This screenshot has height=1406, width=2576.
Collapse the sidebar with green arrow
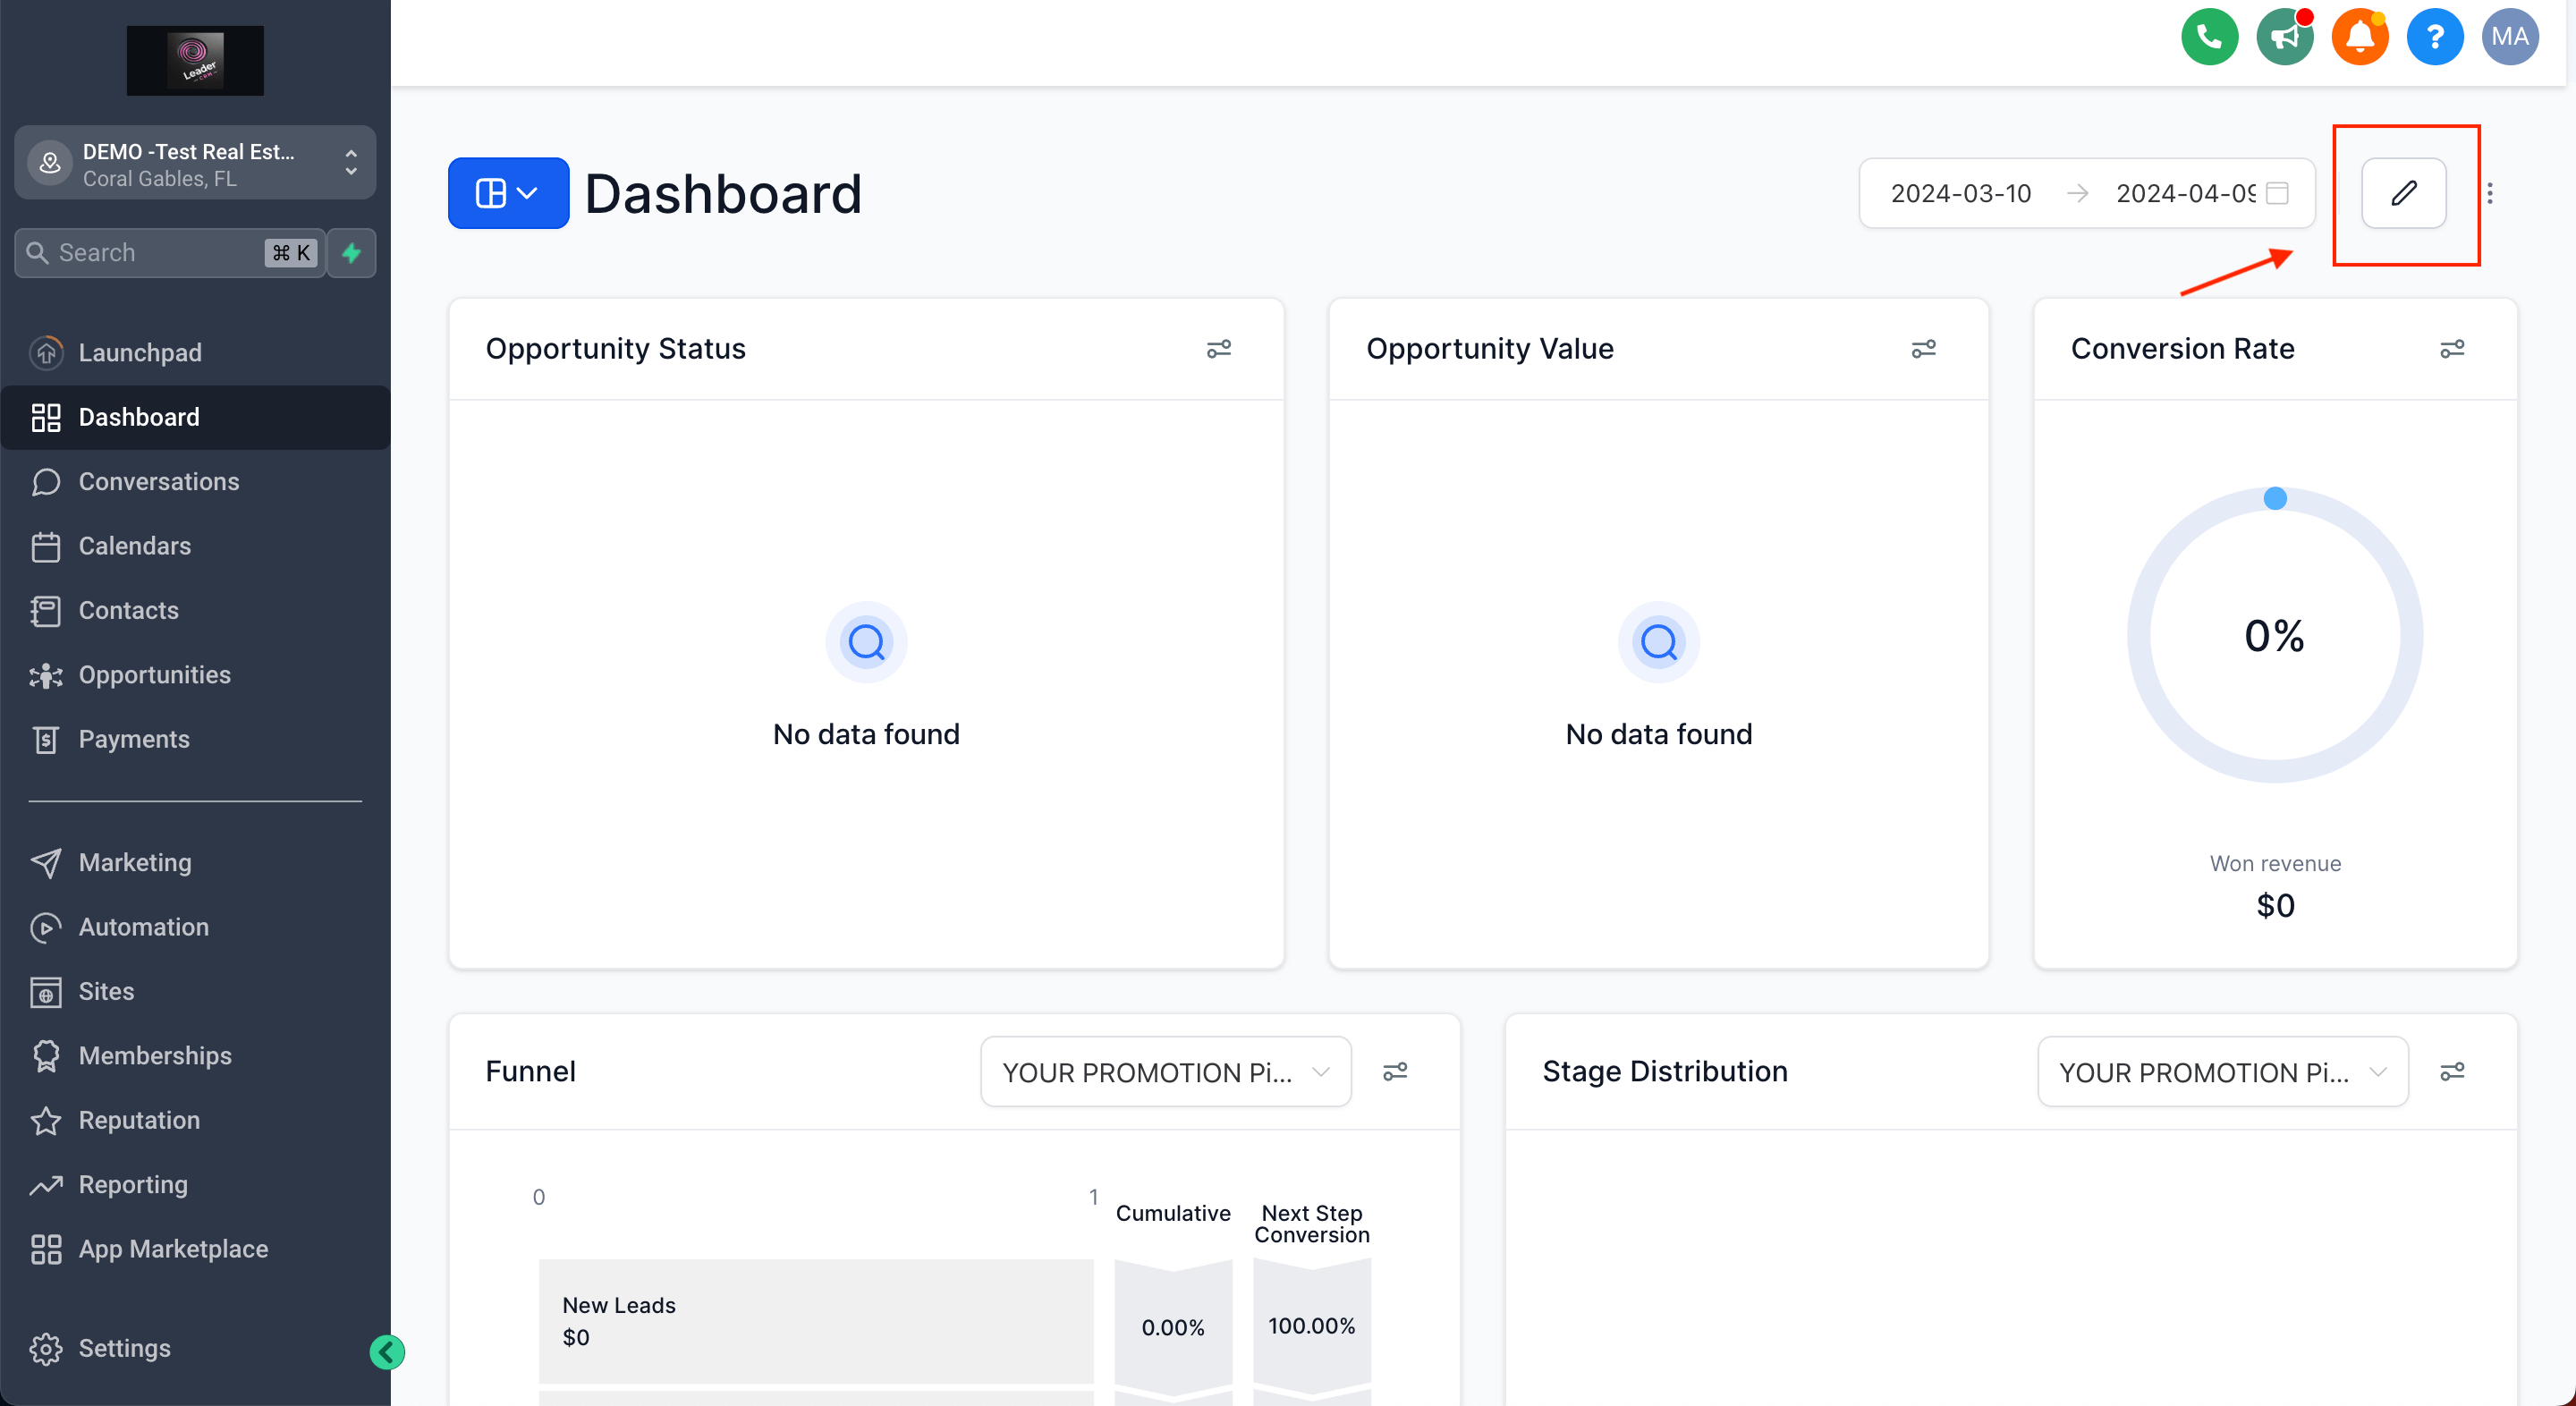[x=387, y=1352]
